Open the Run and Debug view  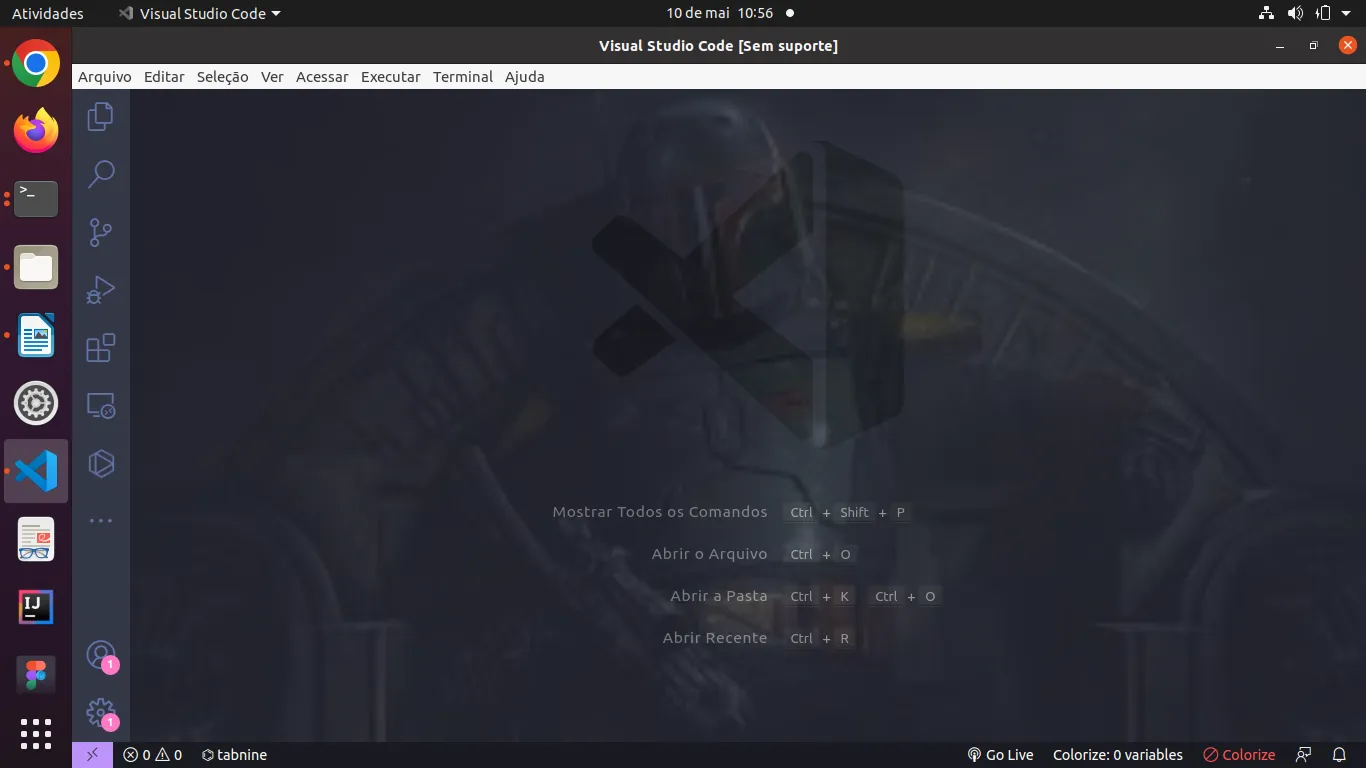pos(100,290)
